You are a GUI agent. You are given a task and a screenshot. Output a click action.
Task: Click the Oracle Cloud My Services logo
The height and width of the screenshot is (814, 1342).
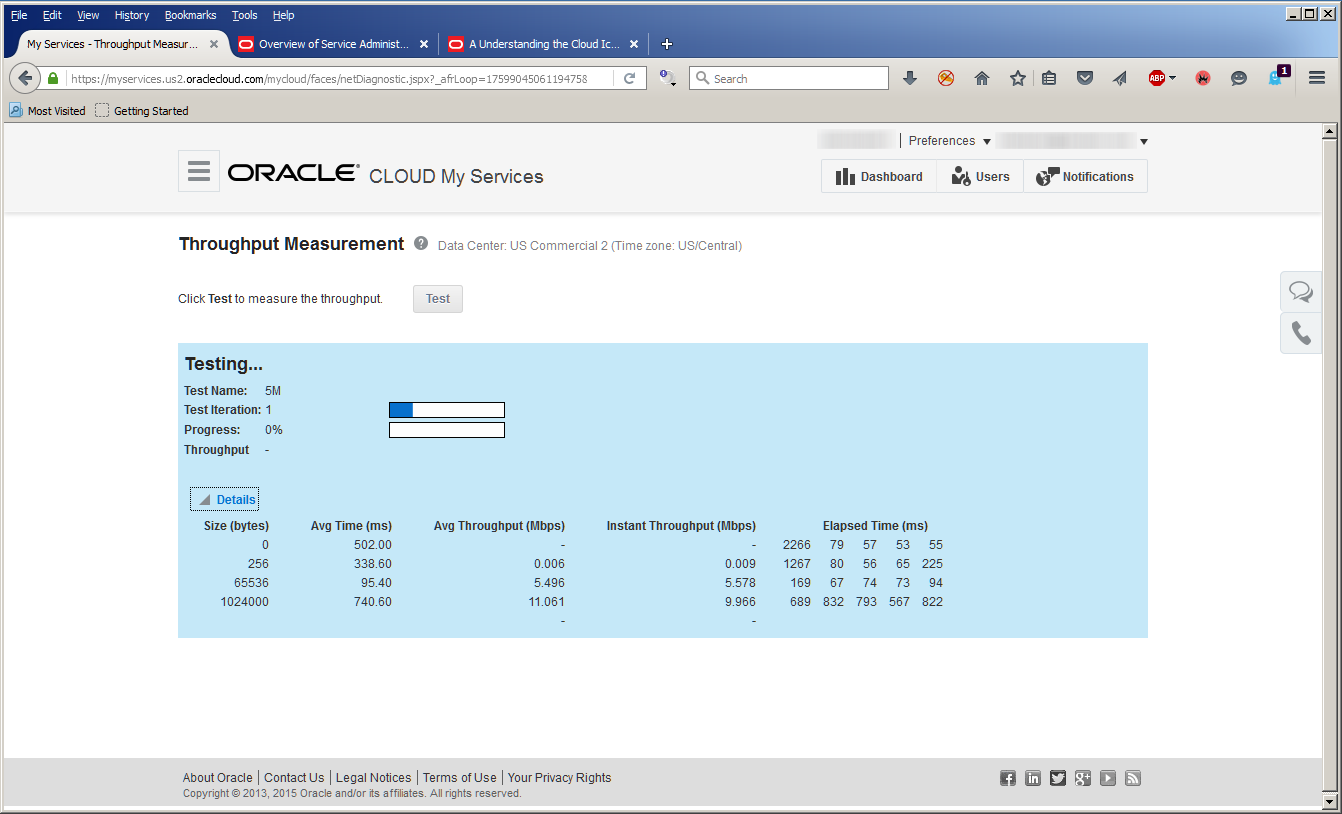click(386, 174)
